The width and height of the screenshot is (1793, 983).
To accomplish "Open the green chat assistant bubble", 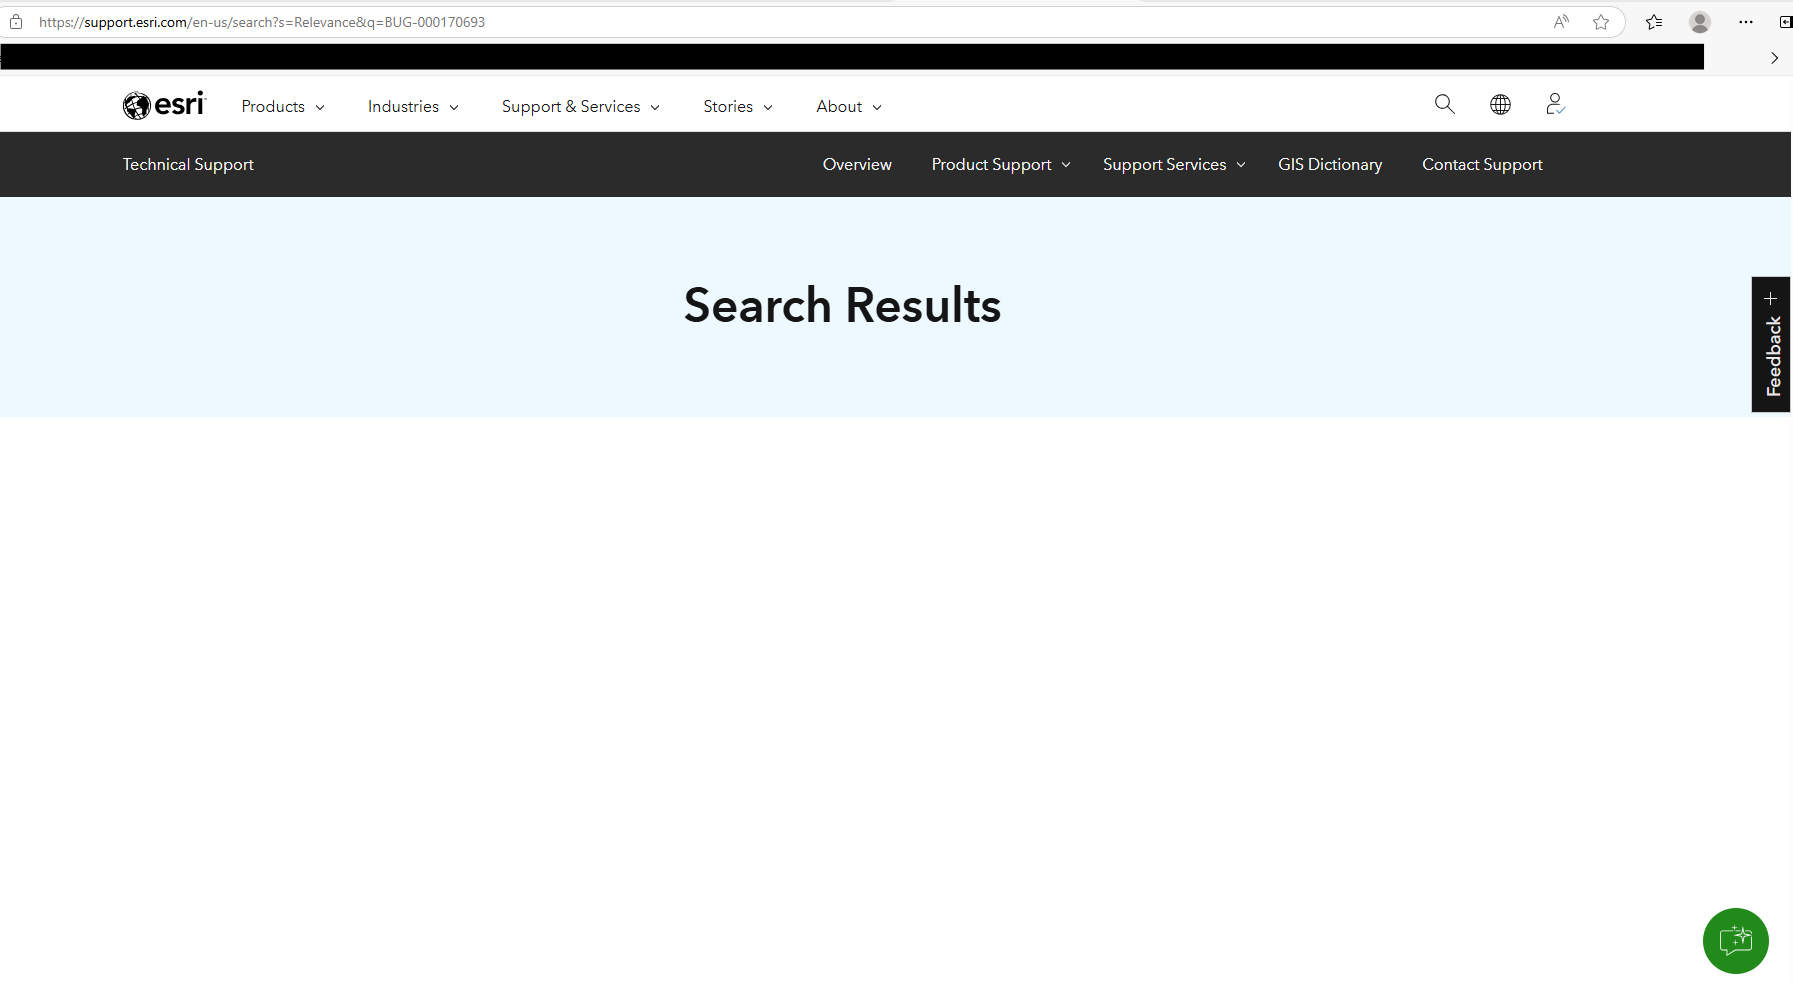I will tap(1734, 940).
